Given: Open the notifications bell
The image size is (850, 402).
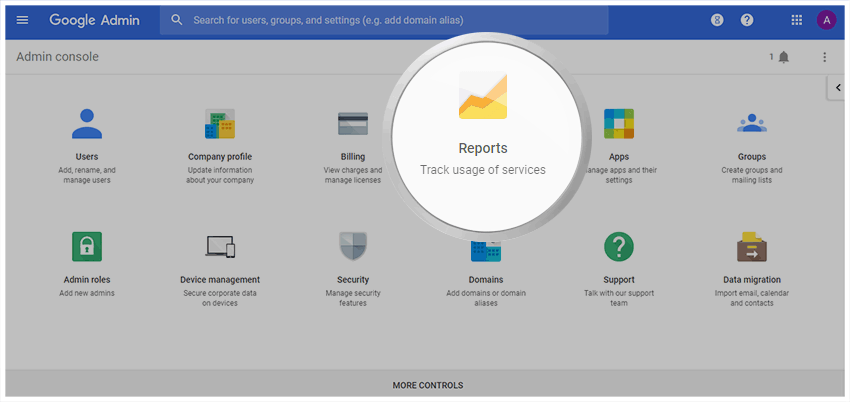Looking at the screenshot, I should point(784,57).
